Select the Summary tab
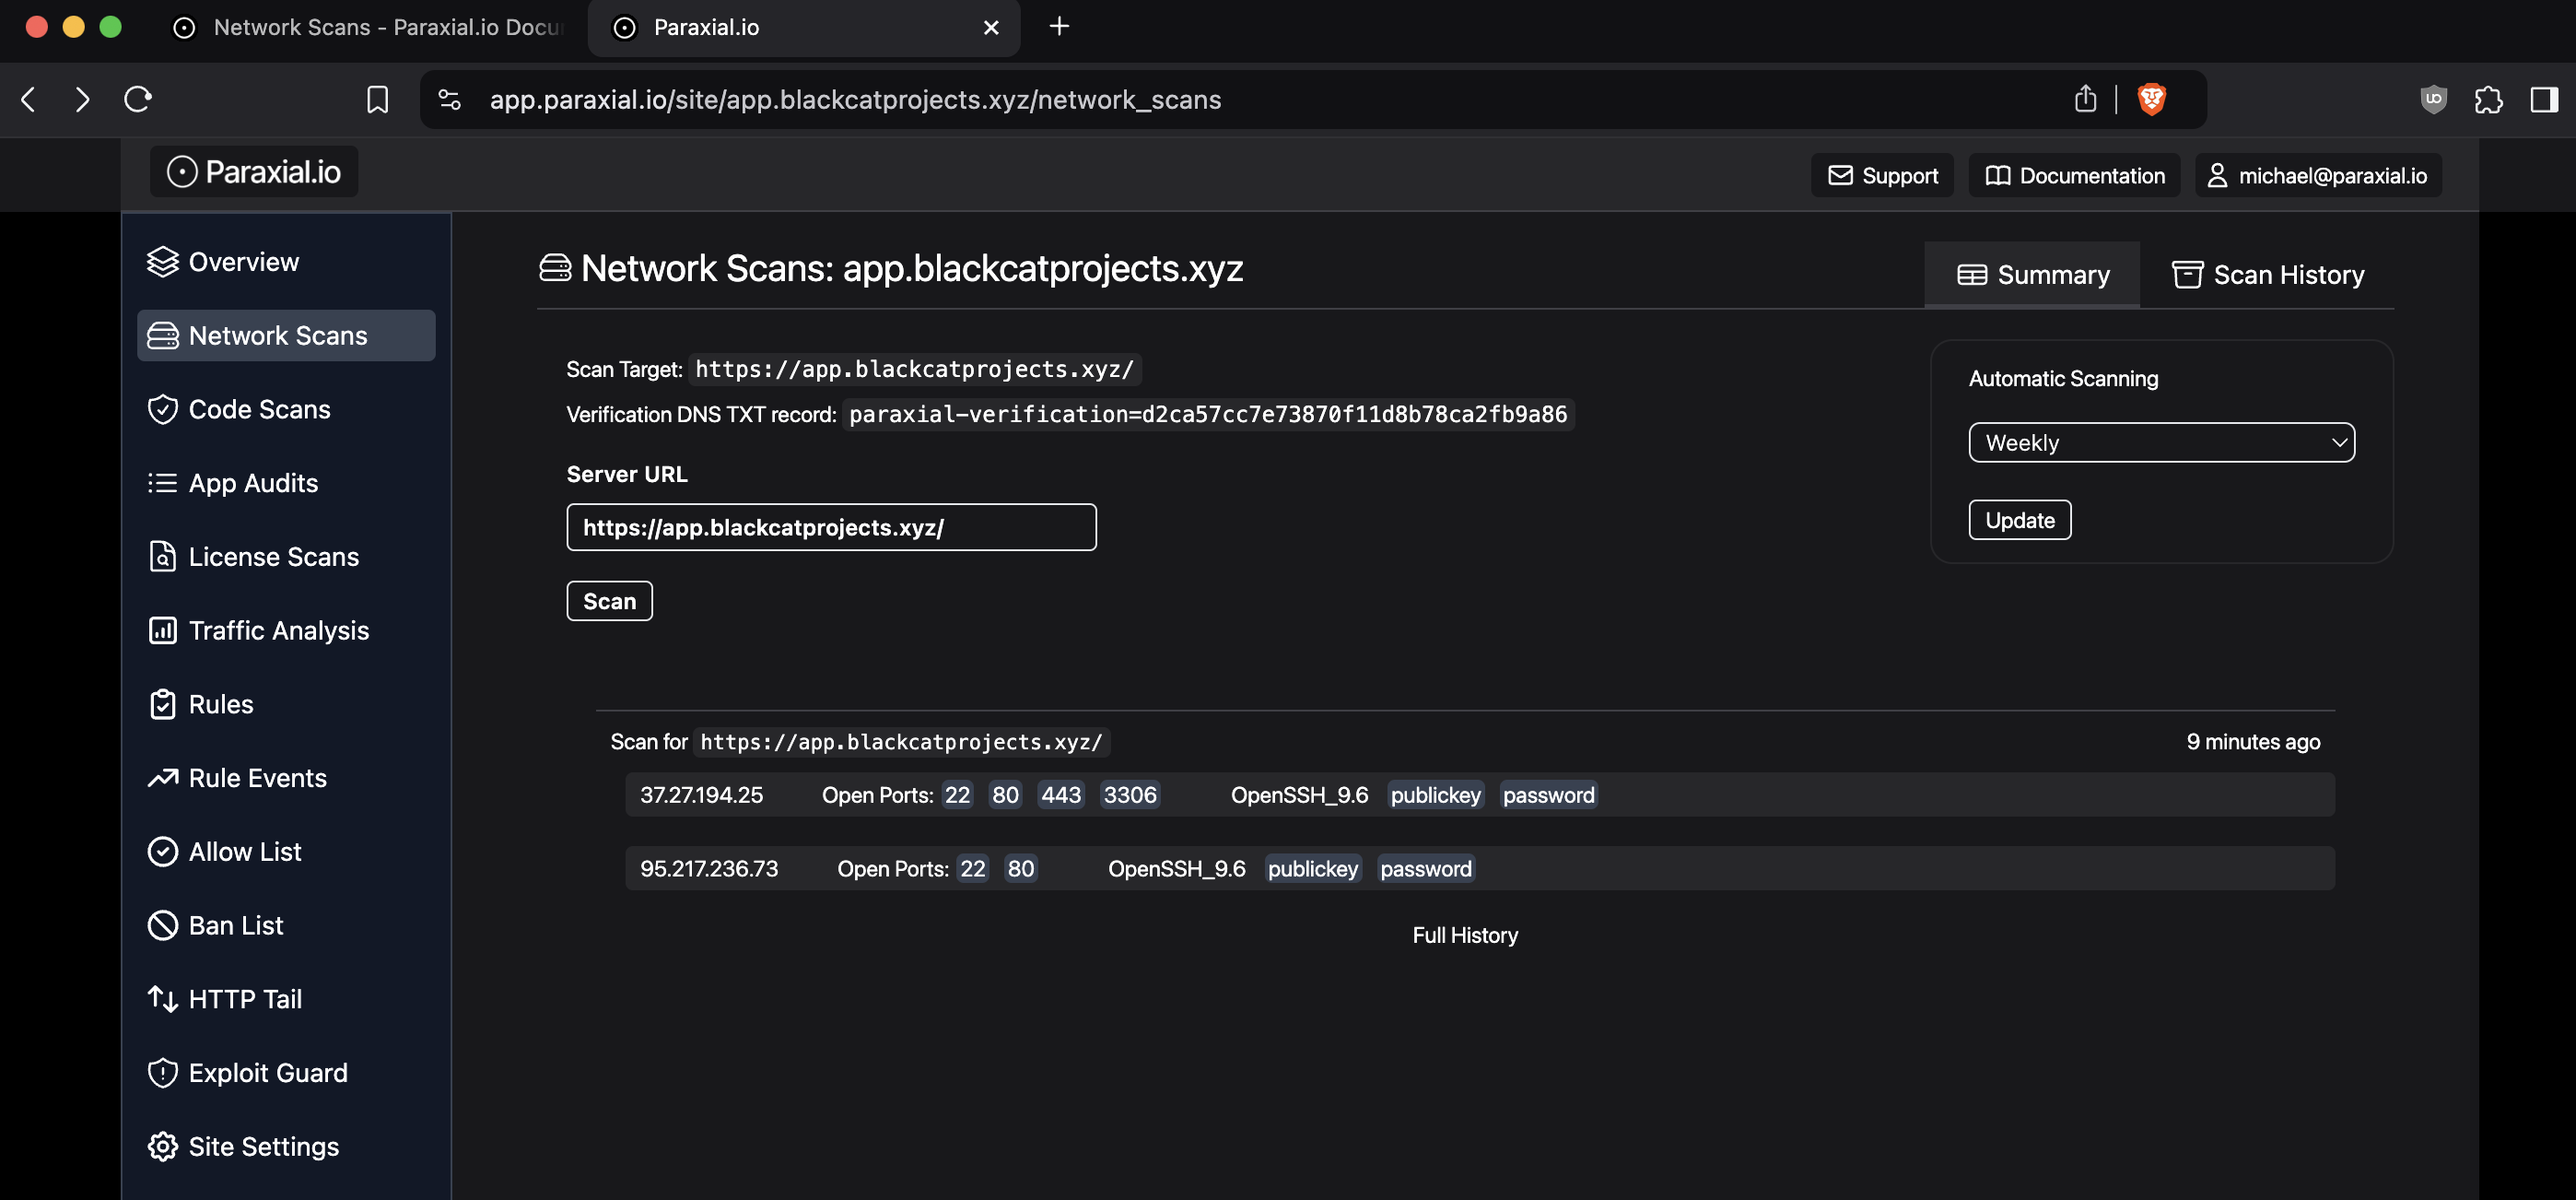This screenshot has height=1200, width=2576. [2032, 275]
